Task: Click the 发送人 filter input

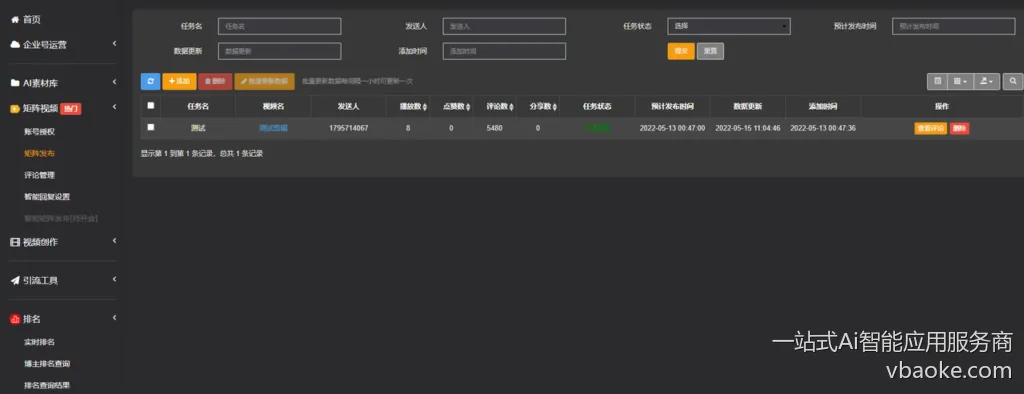Action: click(504, 26)
